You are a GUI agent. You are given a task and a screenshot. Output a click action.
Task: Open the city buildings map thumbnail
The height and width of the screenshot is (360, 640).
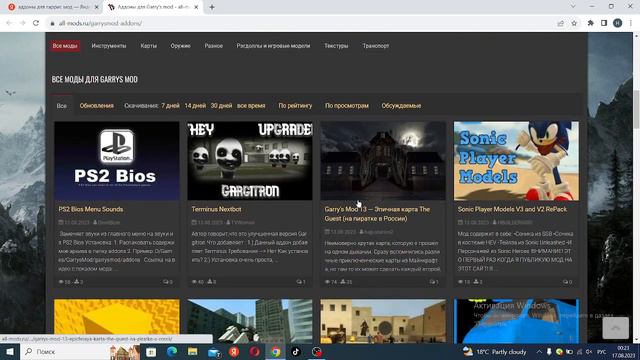coord(250,321)
